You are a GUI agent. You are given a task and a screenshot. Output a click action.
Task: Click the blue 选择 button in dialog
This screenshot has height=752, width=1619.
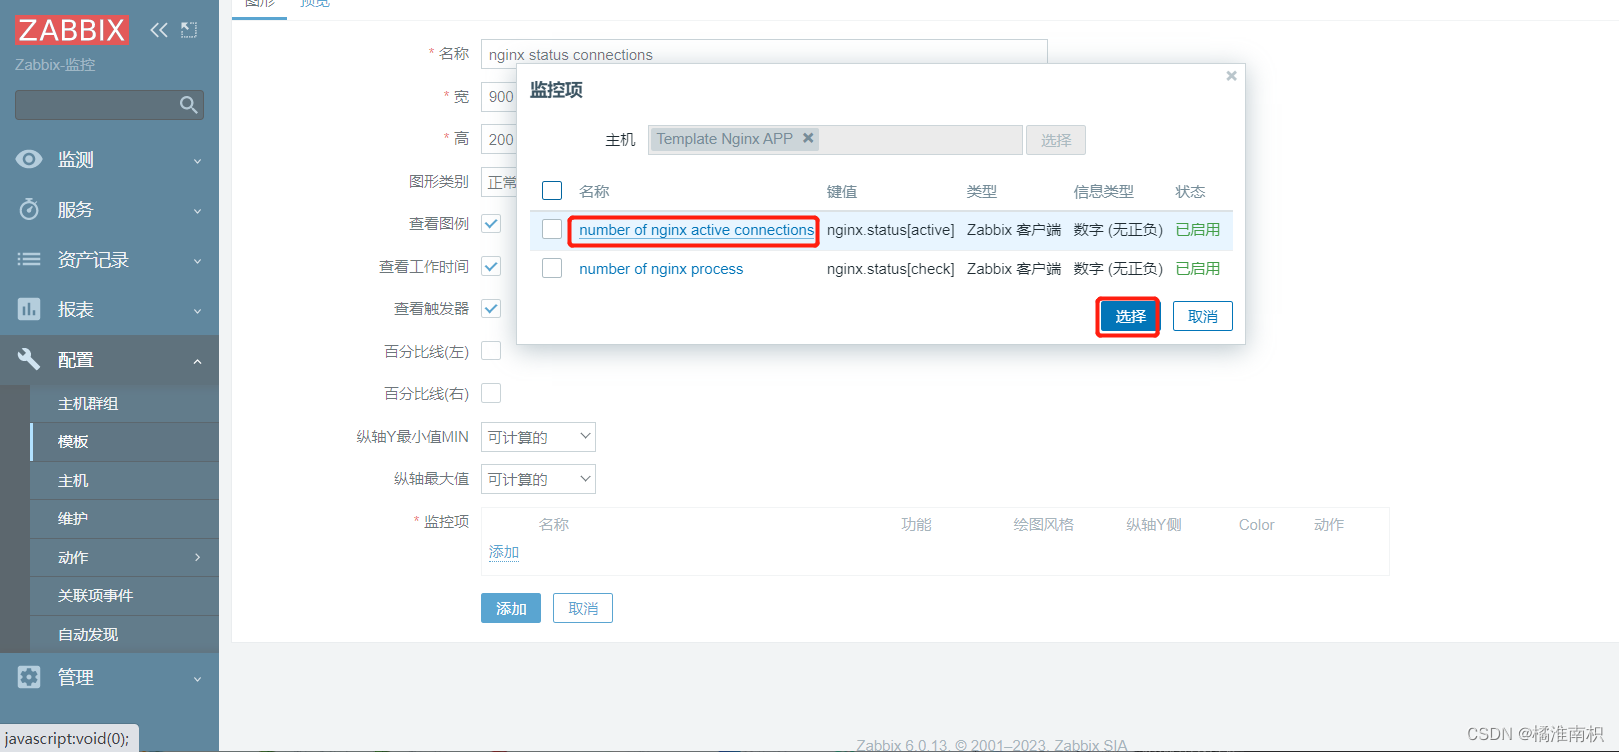tap(1130, 316)
